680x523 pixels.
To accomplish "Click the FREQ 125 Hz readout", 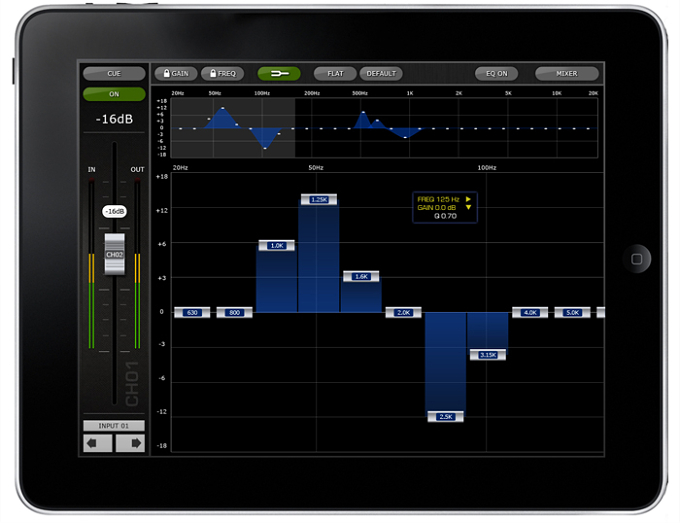I will [x=438, y=199].
